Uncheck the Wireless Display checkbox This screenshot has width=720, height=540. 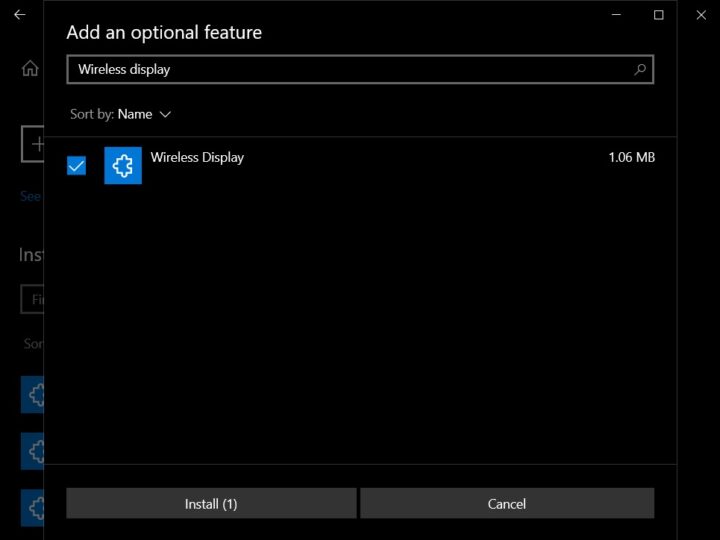[x=77, y=166]
